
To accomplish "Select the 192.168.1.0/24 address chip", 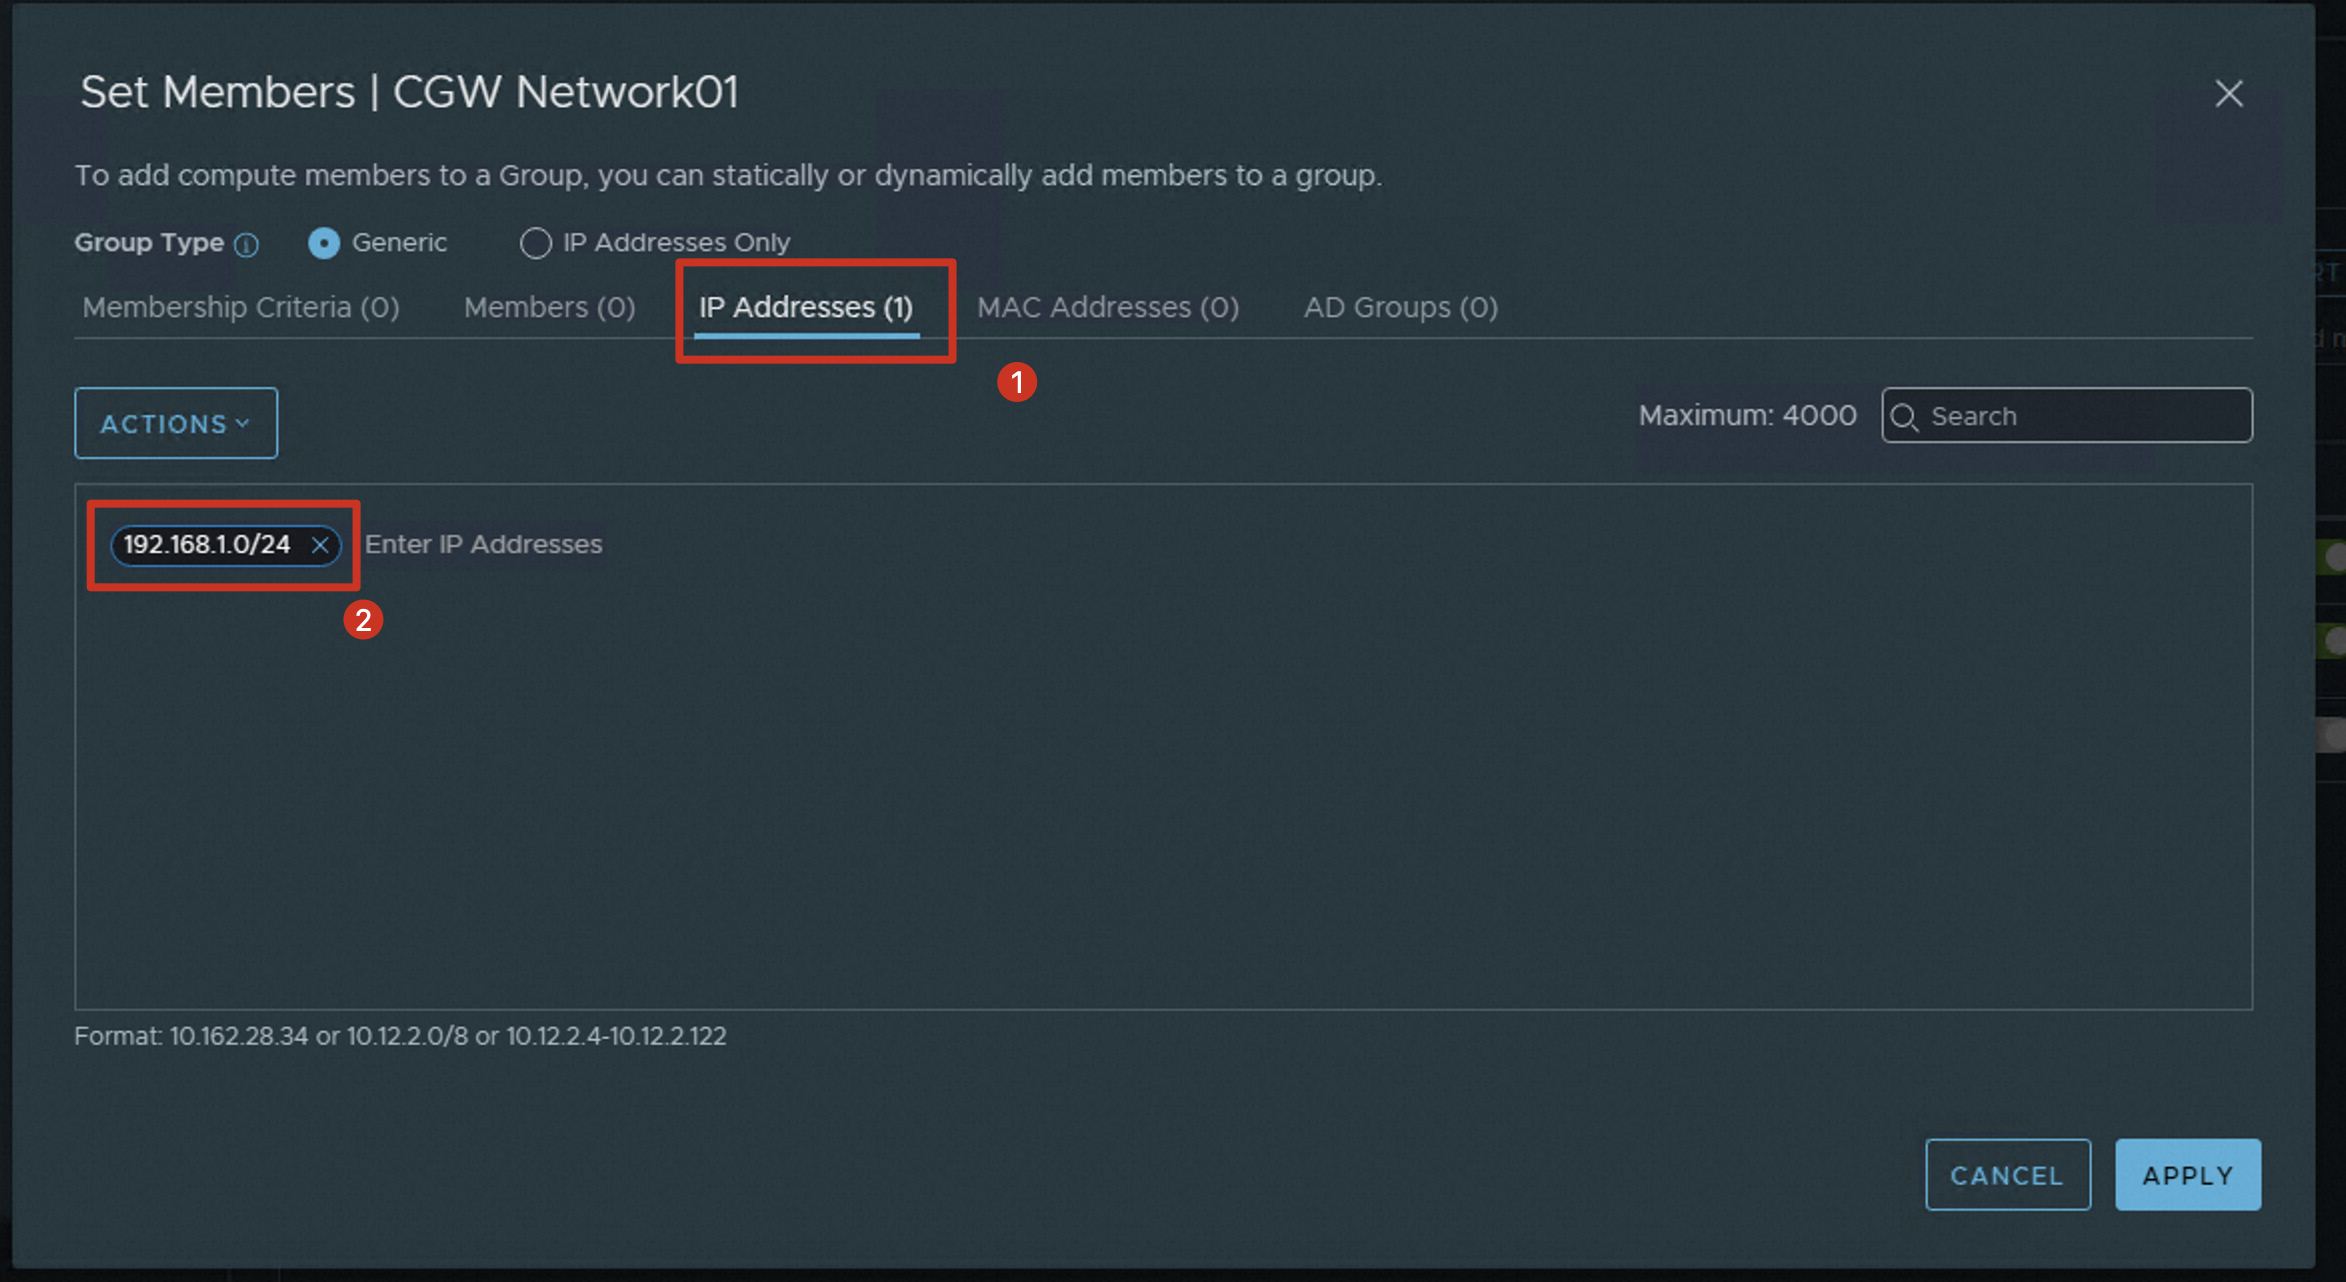I will [x=207, y=545].
